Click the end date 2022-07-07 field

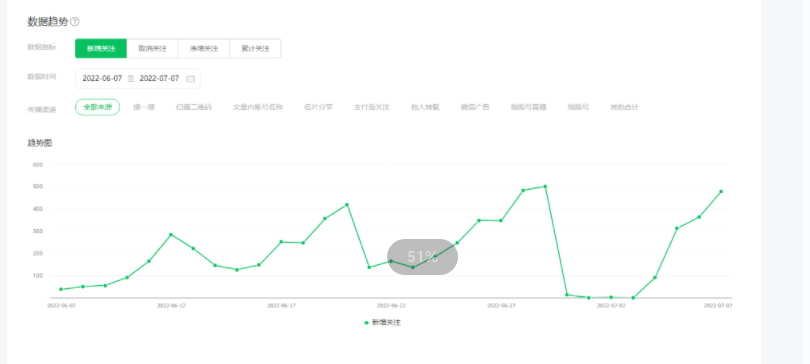pos(159,78)
